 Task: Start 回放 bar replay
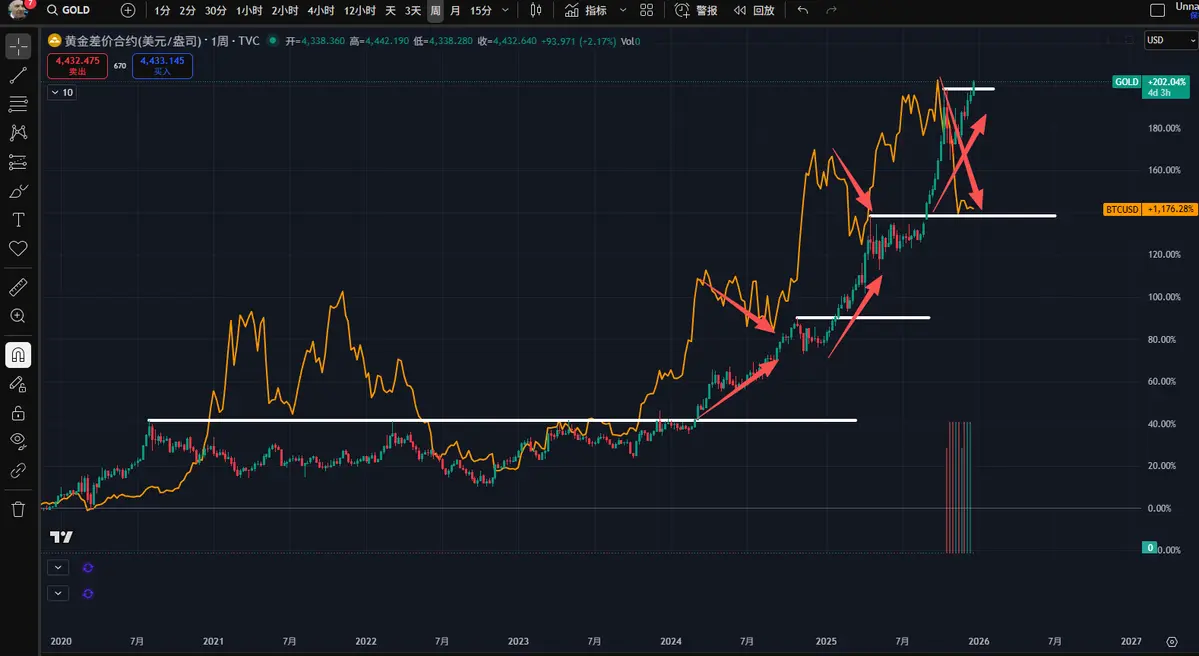click(754, 10)
